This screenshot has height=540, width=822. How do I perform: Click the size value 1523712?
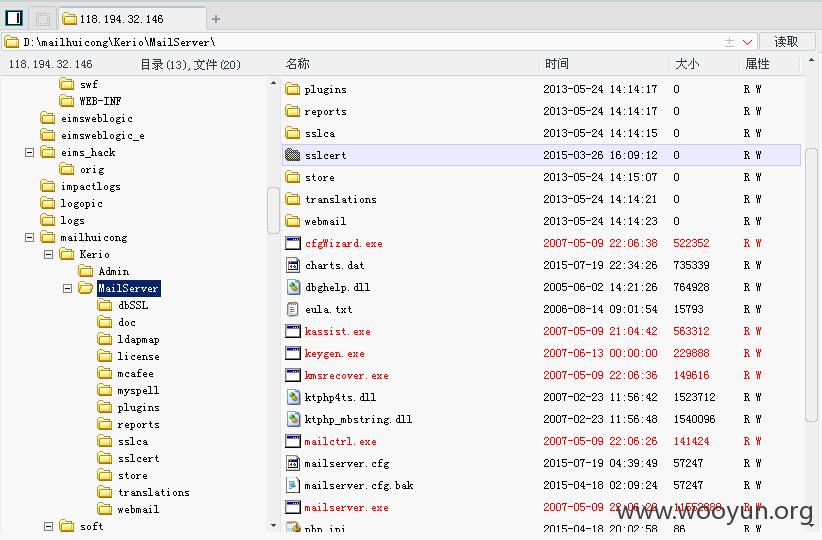694,397
